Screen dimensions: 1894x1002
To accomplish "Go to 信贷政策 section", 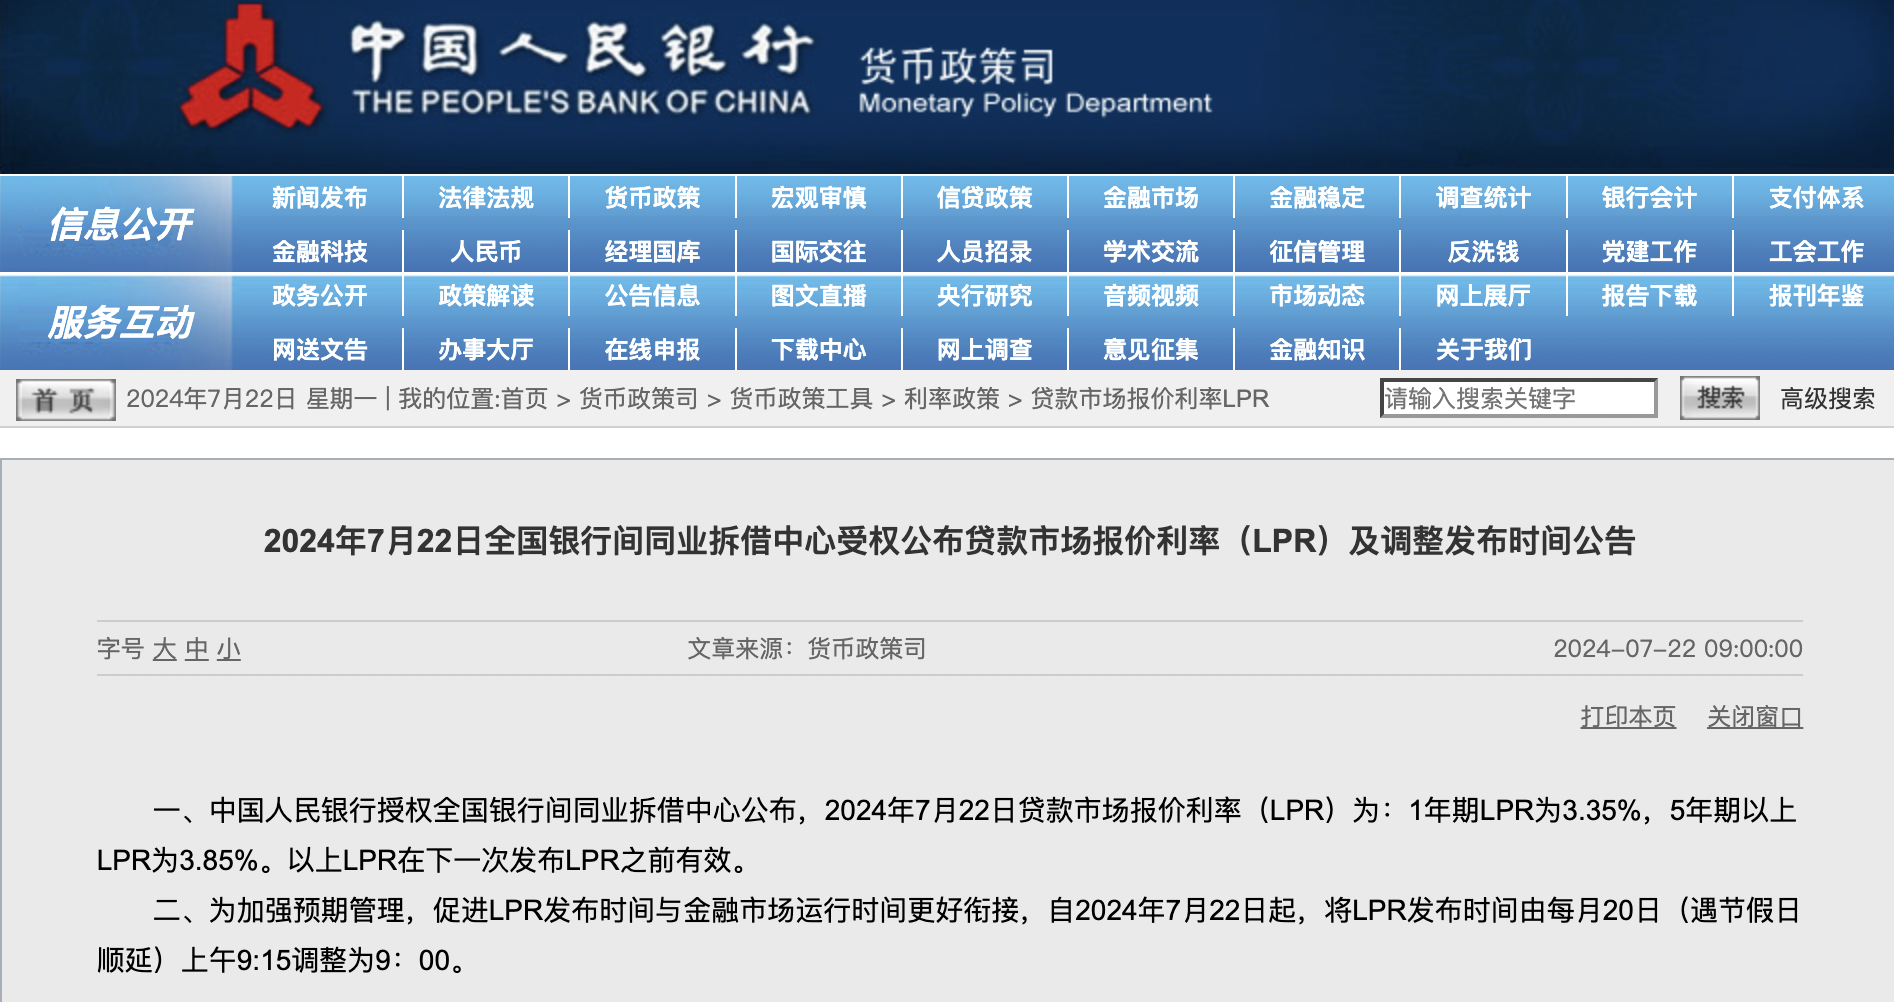I will pyautogui.click(x=984, y=198).
